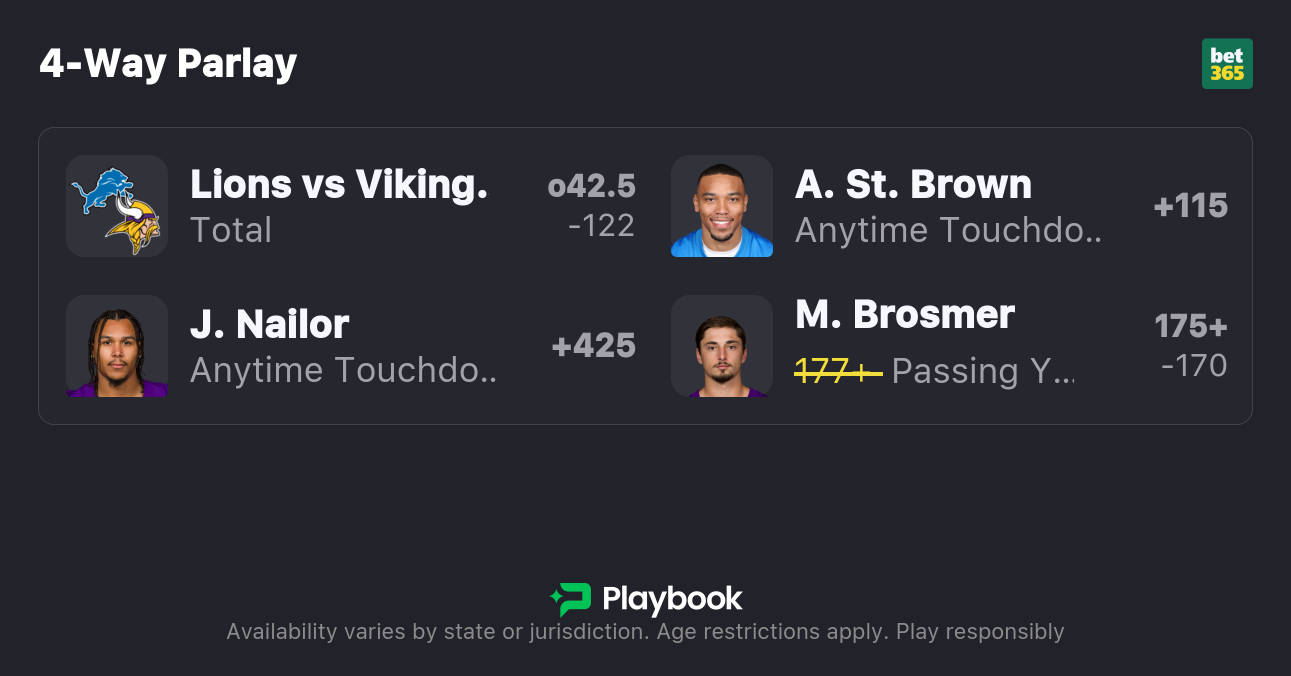This screenshot has height=676, width=1291.
Task: Click the -170 odds for Brosmer
Action: click(1194, 366)
